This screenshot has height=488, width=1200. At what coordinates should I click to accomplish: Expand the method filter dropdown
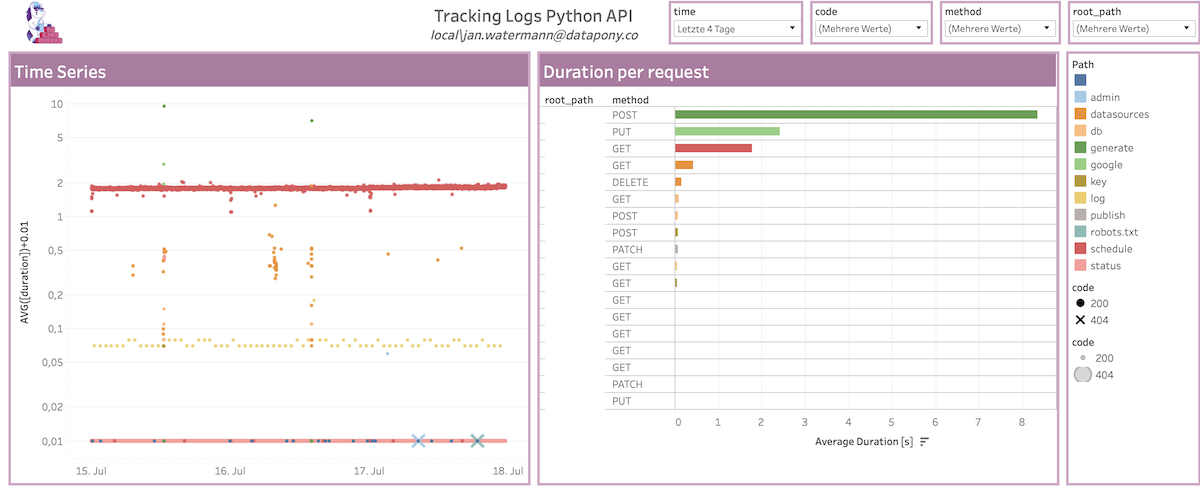point(1001,29)
